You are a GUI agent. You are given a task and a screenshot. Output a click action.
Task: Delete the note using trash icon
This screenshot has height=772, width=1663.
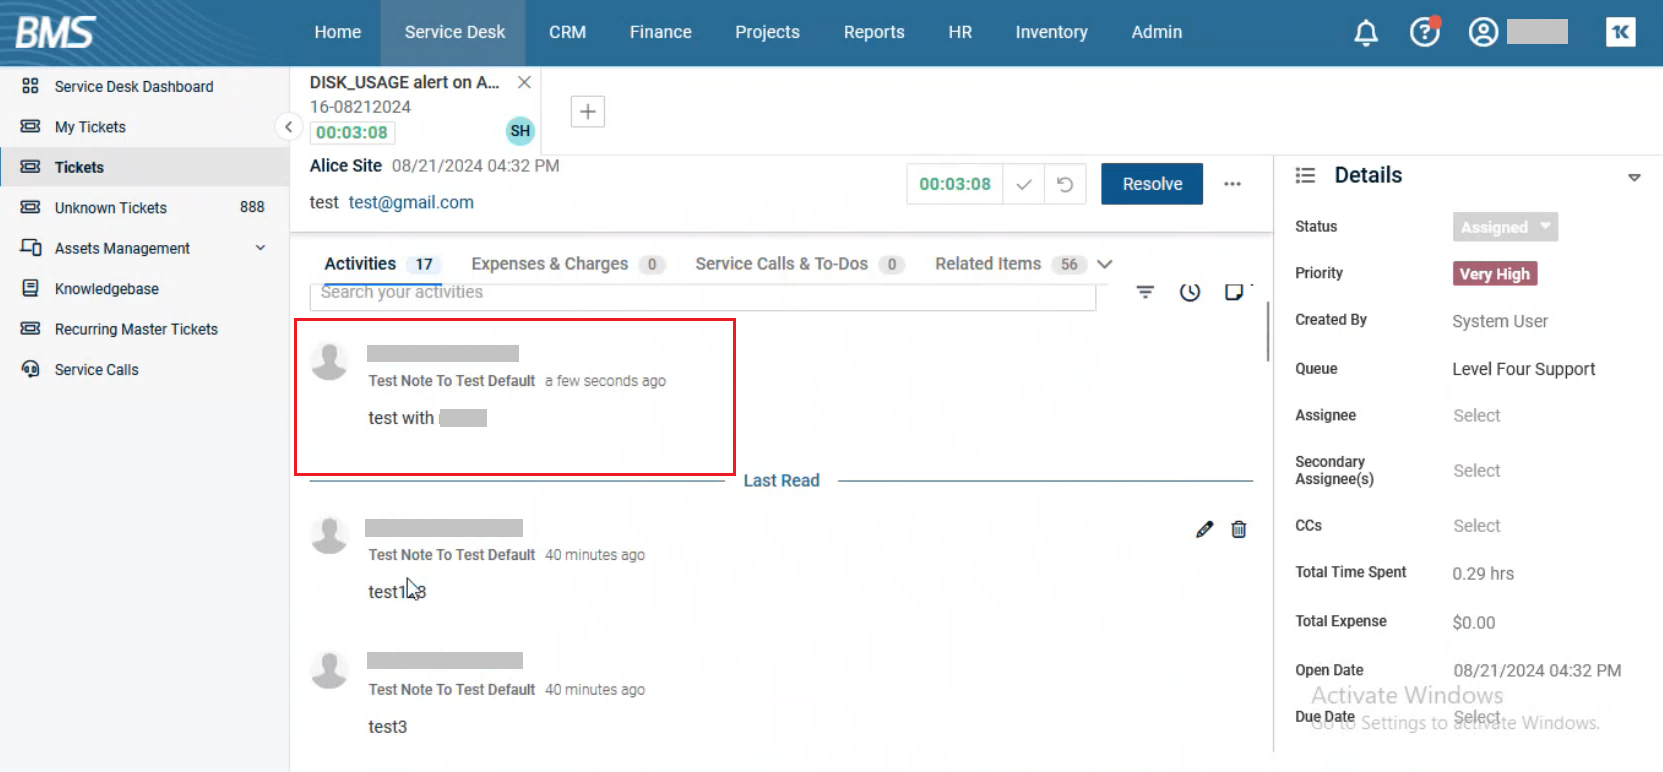pyautogui.click(x=1239, y=530)
